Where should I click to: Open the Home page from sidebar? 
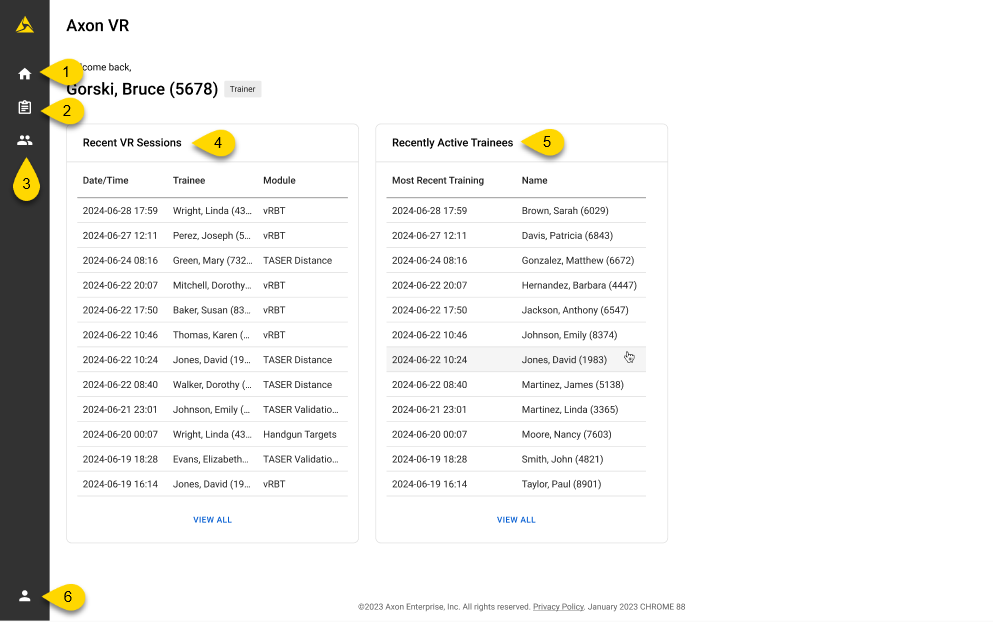click(25, 73)
